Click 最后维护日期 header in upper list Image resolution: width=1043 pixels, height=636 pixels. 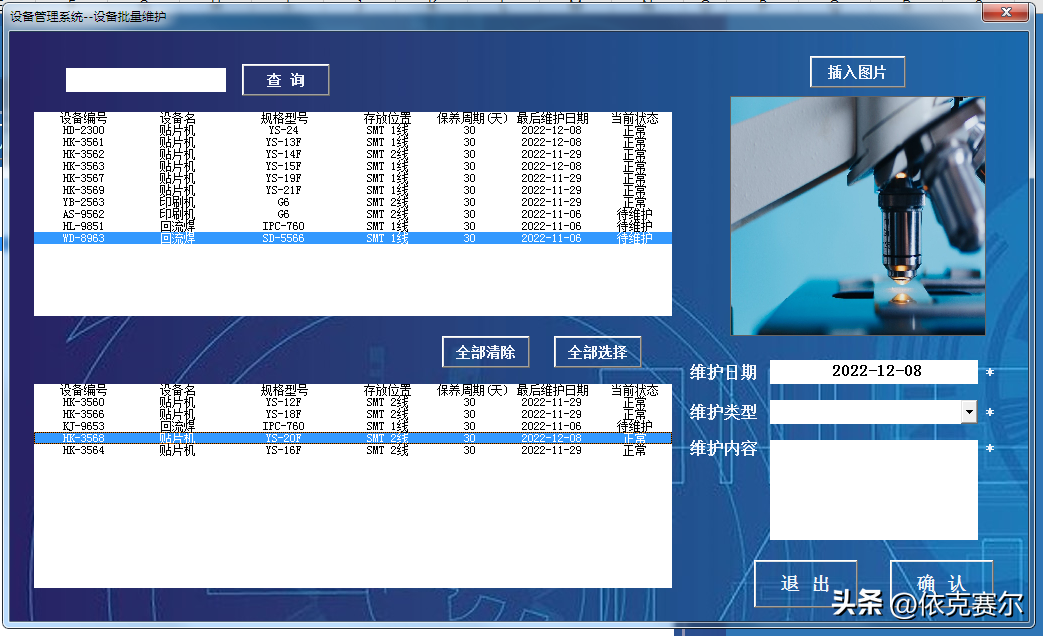pos(552,118)
